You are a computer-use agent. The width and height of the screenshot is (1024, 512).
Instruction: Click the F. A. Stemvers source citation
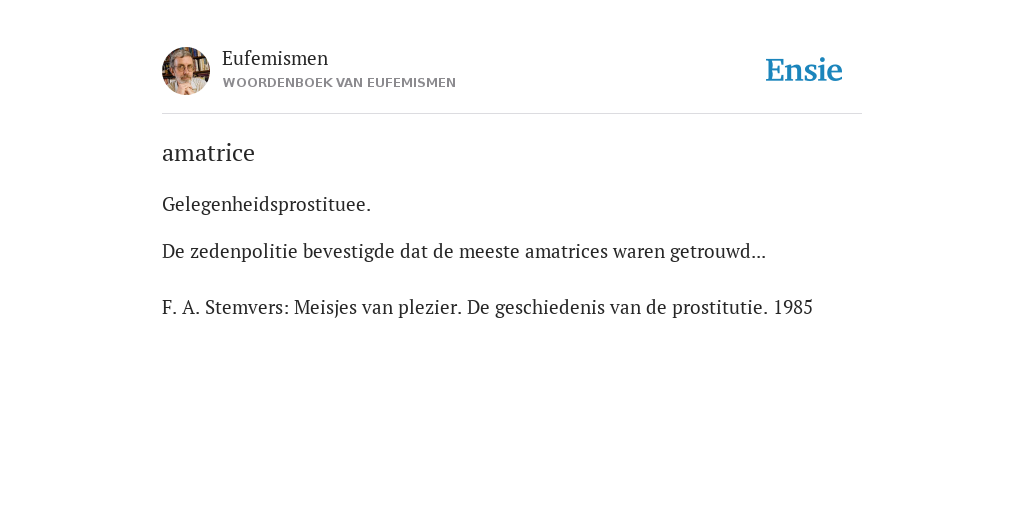pos(487,307)
